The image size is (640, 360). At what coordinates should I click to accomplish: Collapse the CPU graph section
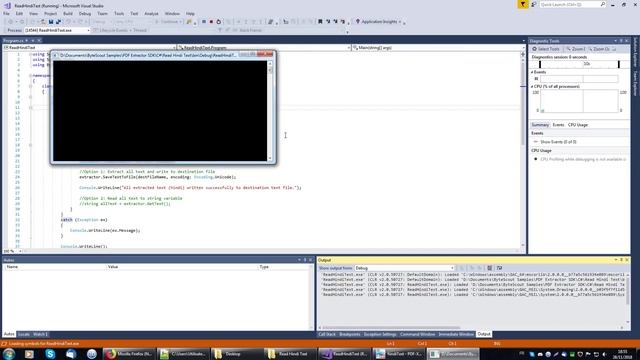coord(532,87)
